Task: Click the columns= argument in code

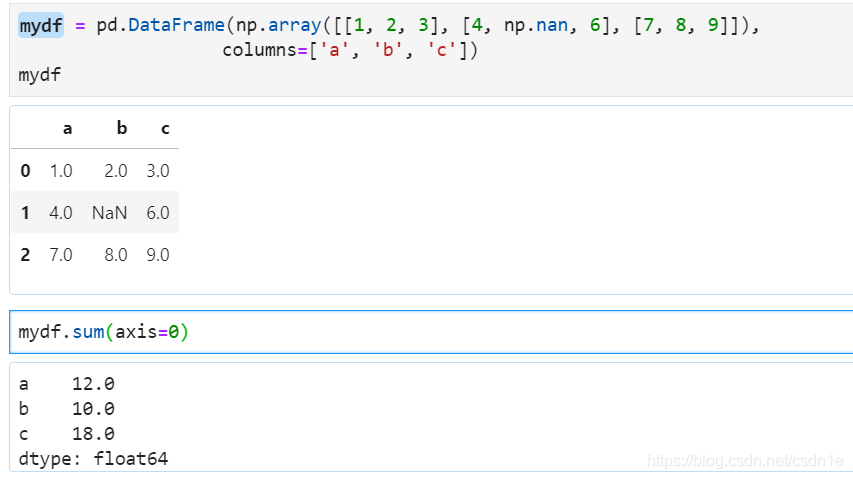Action: [x=265, y=50]
